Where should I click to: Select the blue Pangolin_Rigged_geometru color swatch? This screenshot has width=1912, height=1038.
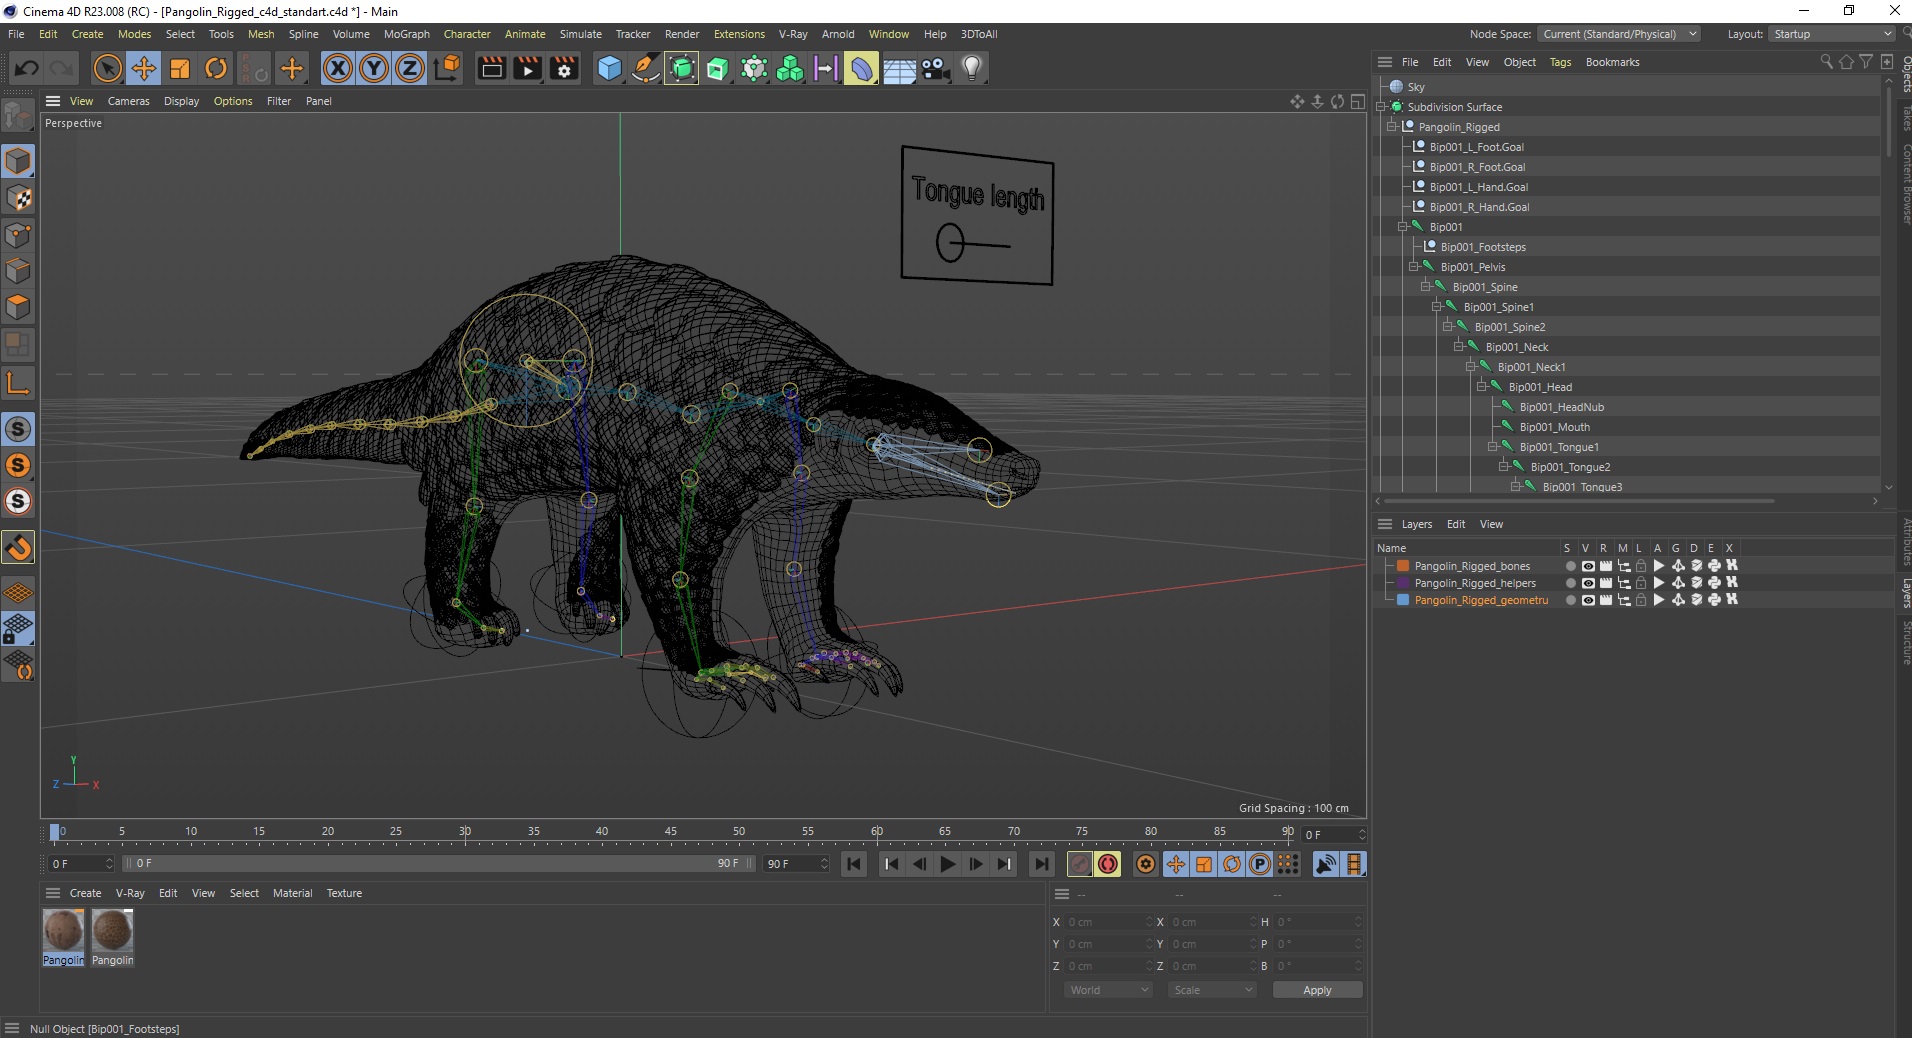coord(1403,600)
